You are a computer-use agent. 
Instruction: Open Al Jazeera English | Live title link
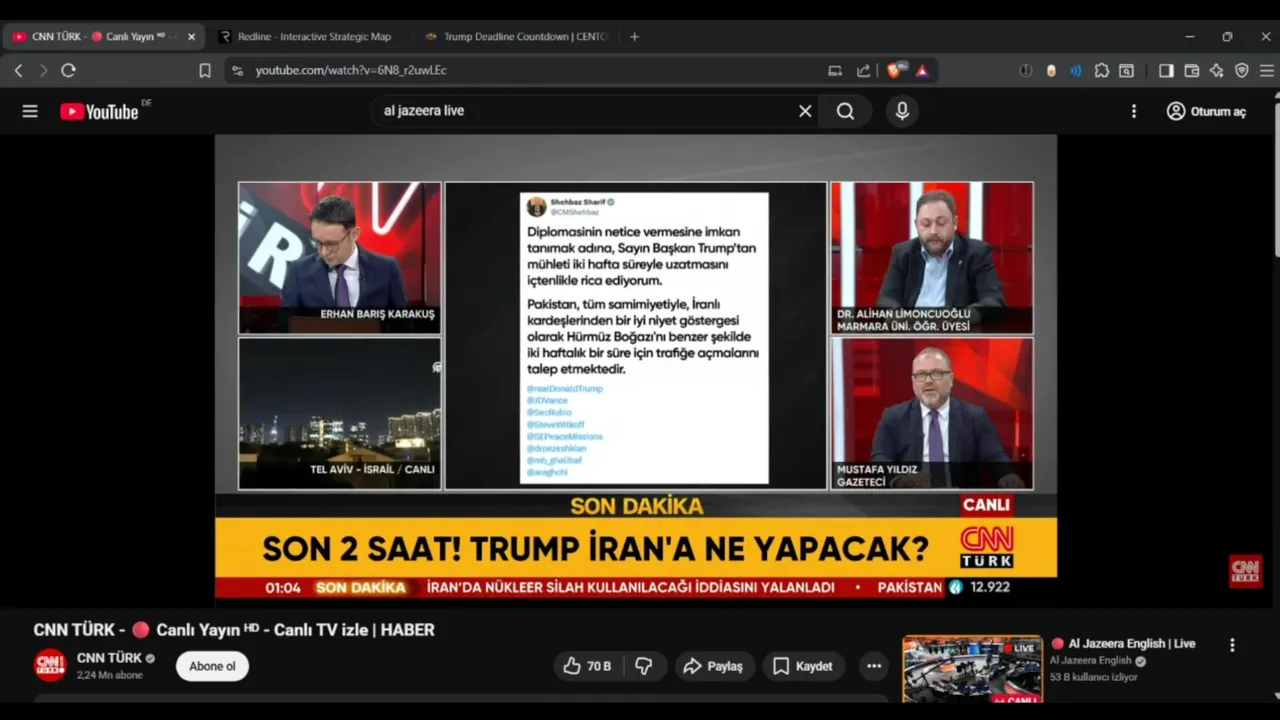click(x=1131, y=644)
